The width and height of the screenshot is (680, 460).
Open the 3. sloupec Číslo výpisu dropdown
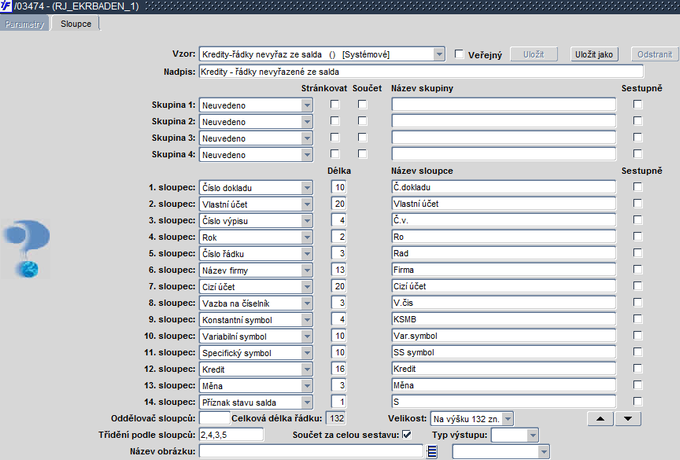click(x=307, y=220)
